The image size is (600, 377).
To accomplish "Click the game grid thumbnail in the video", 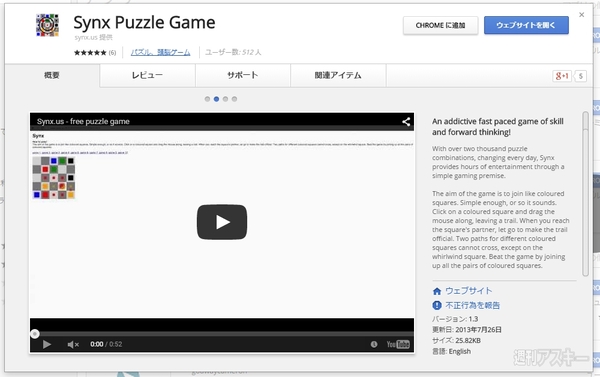I will (x=54, y=178).
